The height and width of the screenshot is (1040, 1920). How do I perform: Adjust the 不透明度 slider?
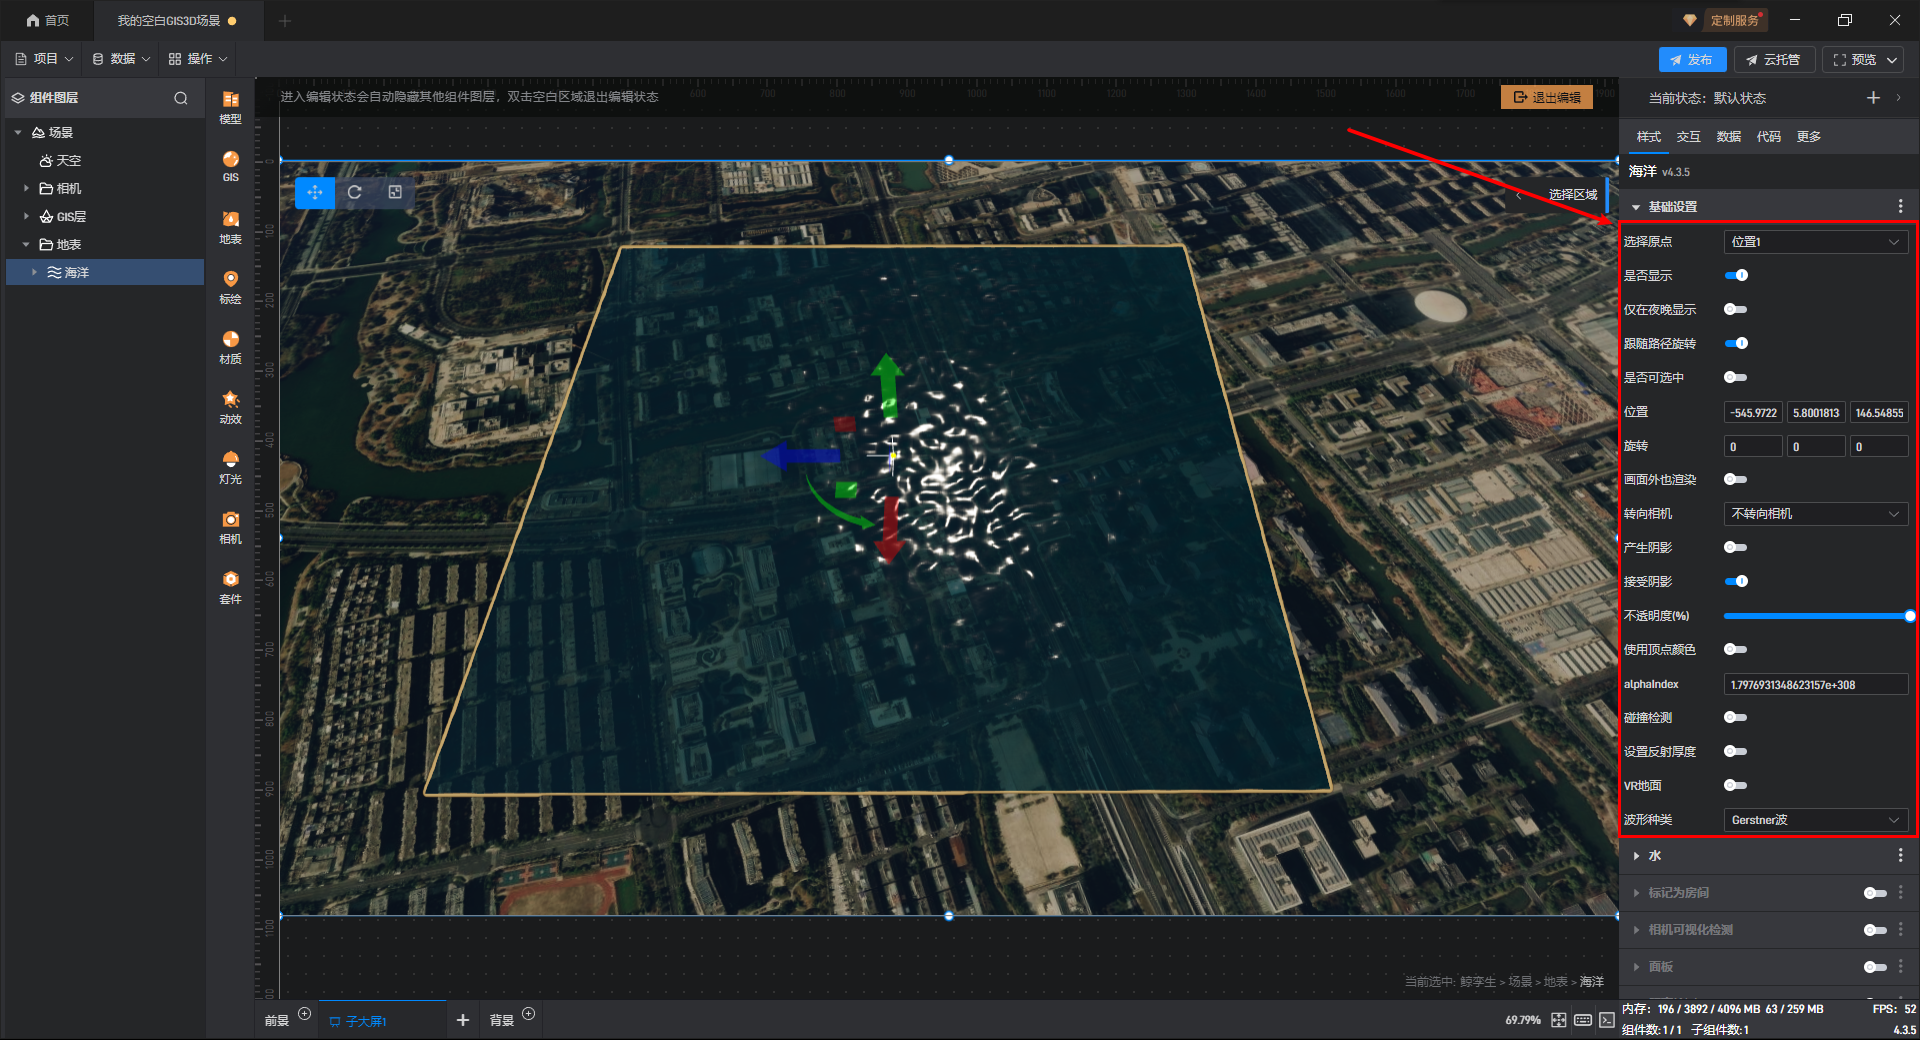(1815, 616)
